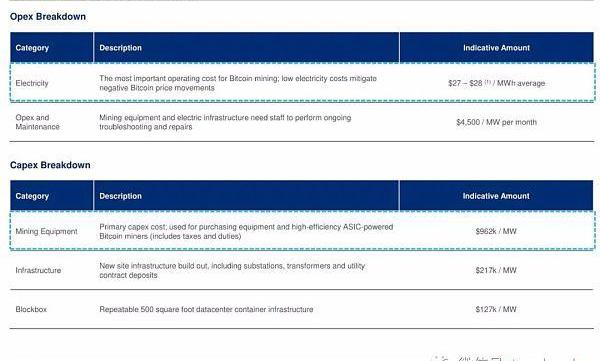600x361 pixels.
Task: Click the electricity description about Bitcoin mining cost
Action: 238,83
